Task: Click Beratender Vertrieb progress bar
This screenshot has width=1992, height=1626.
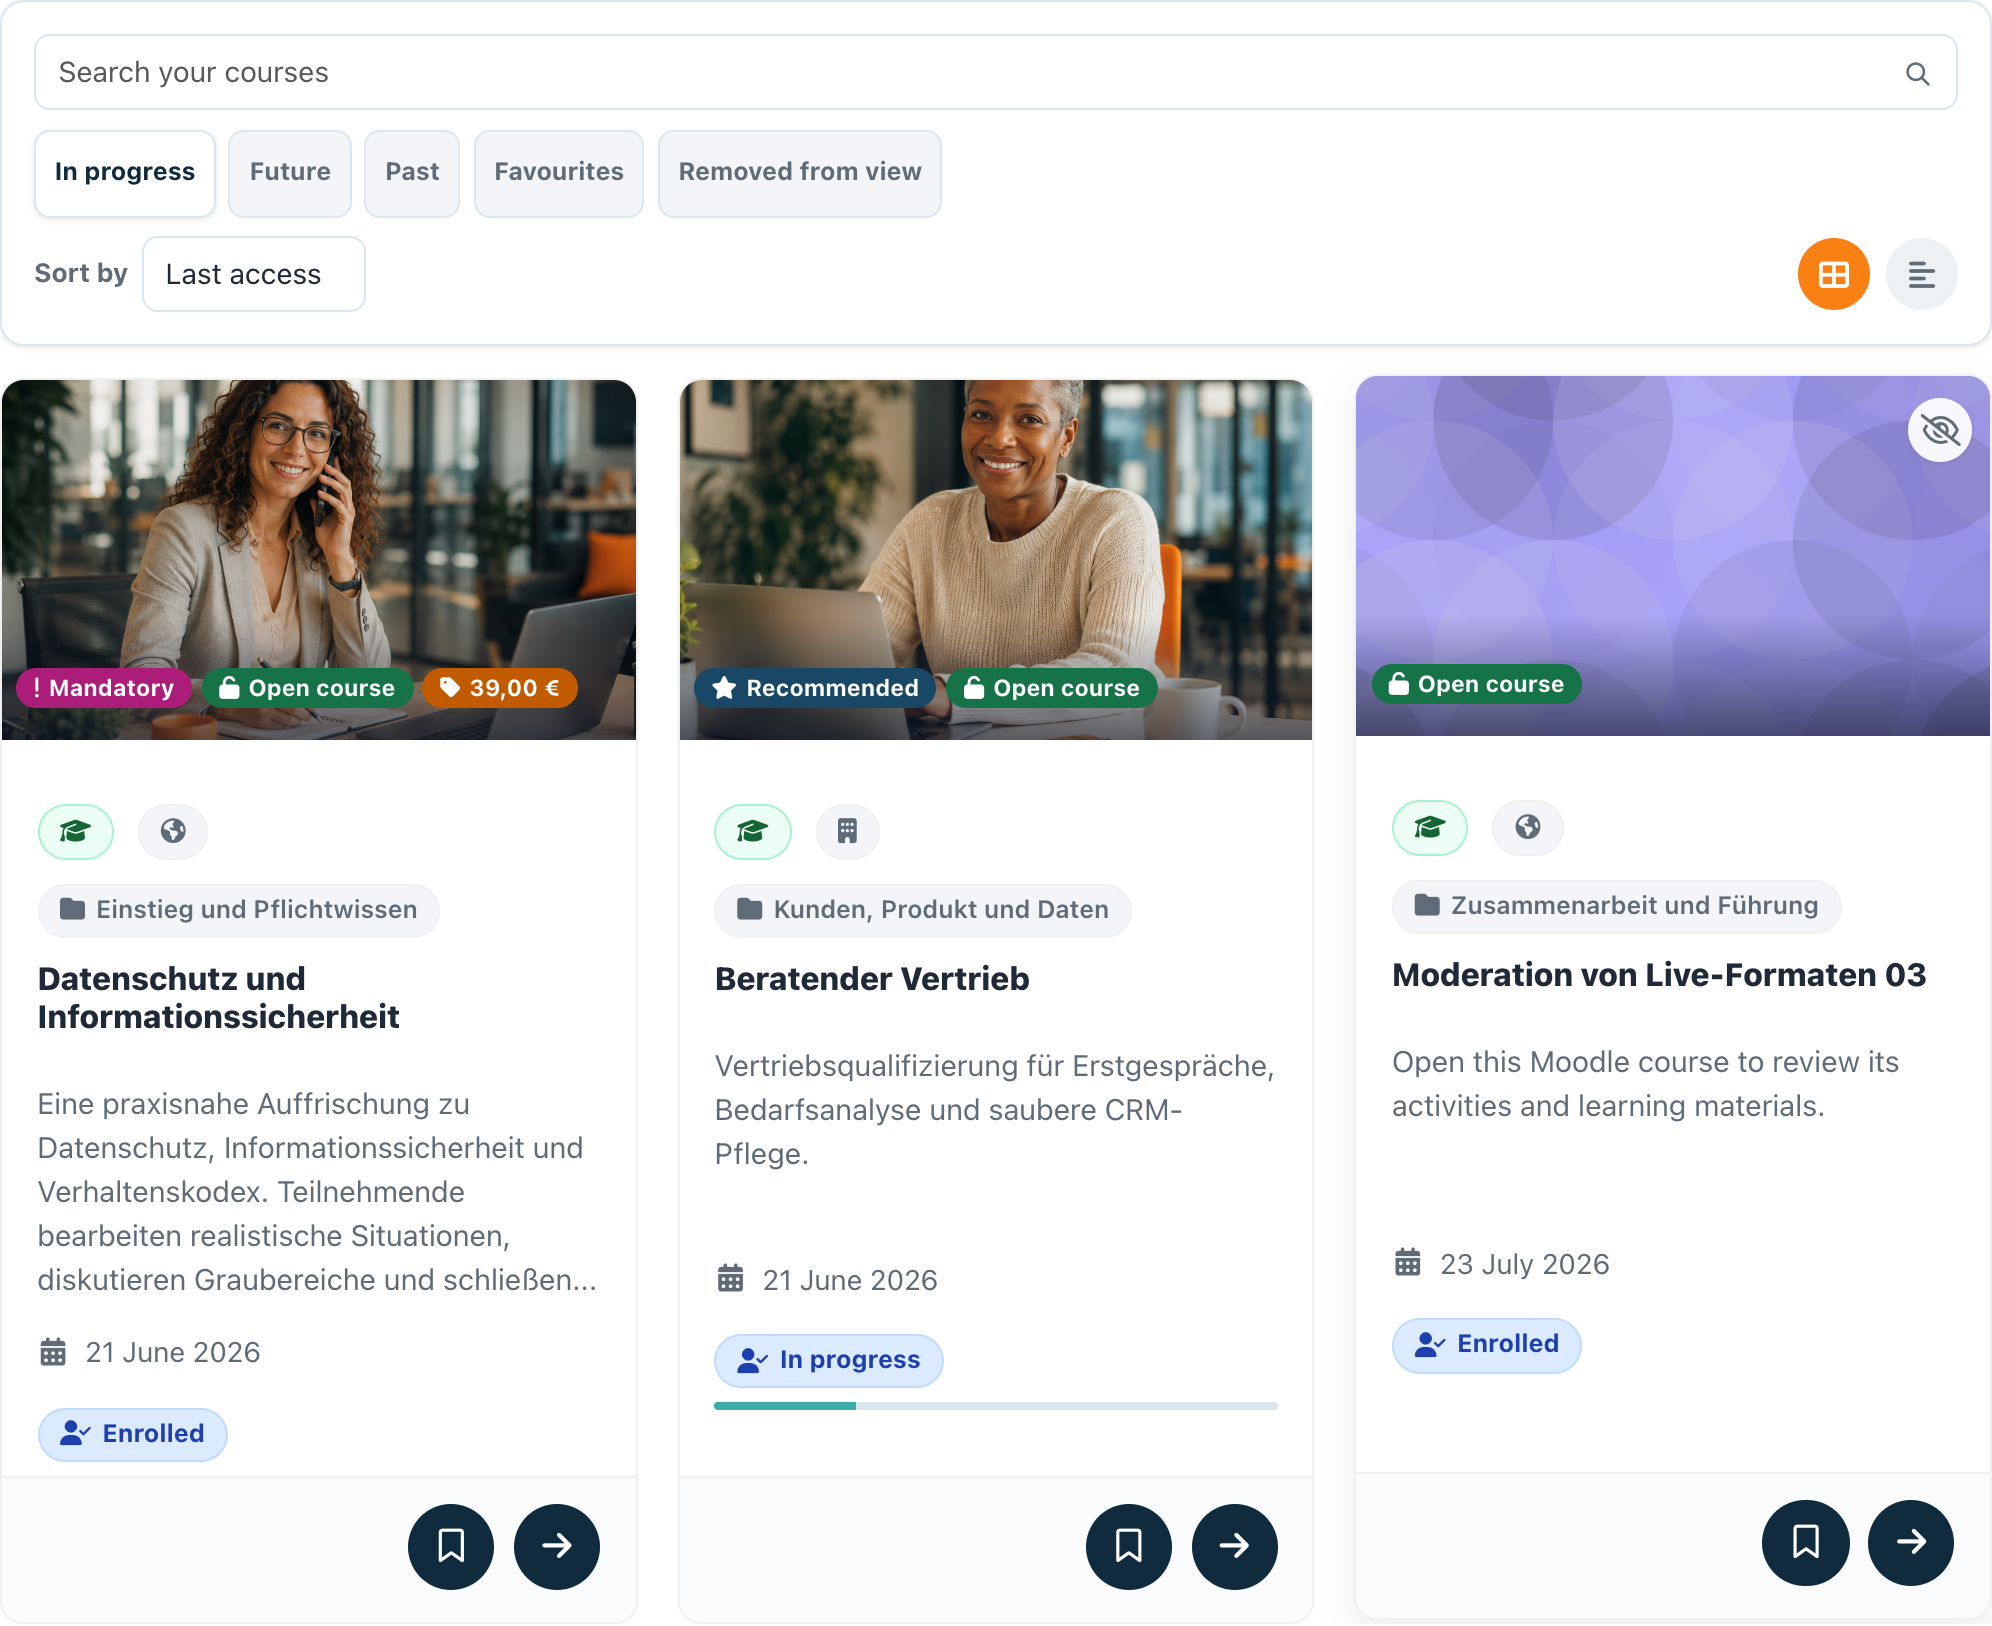Action: point(996,1406)
